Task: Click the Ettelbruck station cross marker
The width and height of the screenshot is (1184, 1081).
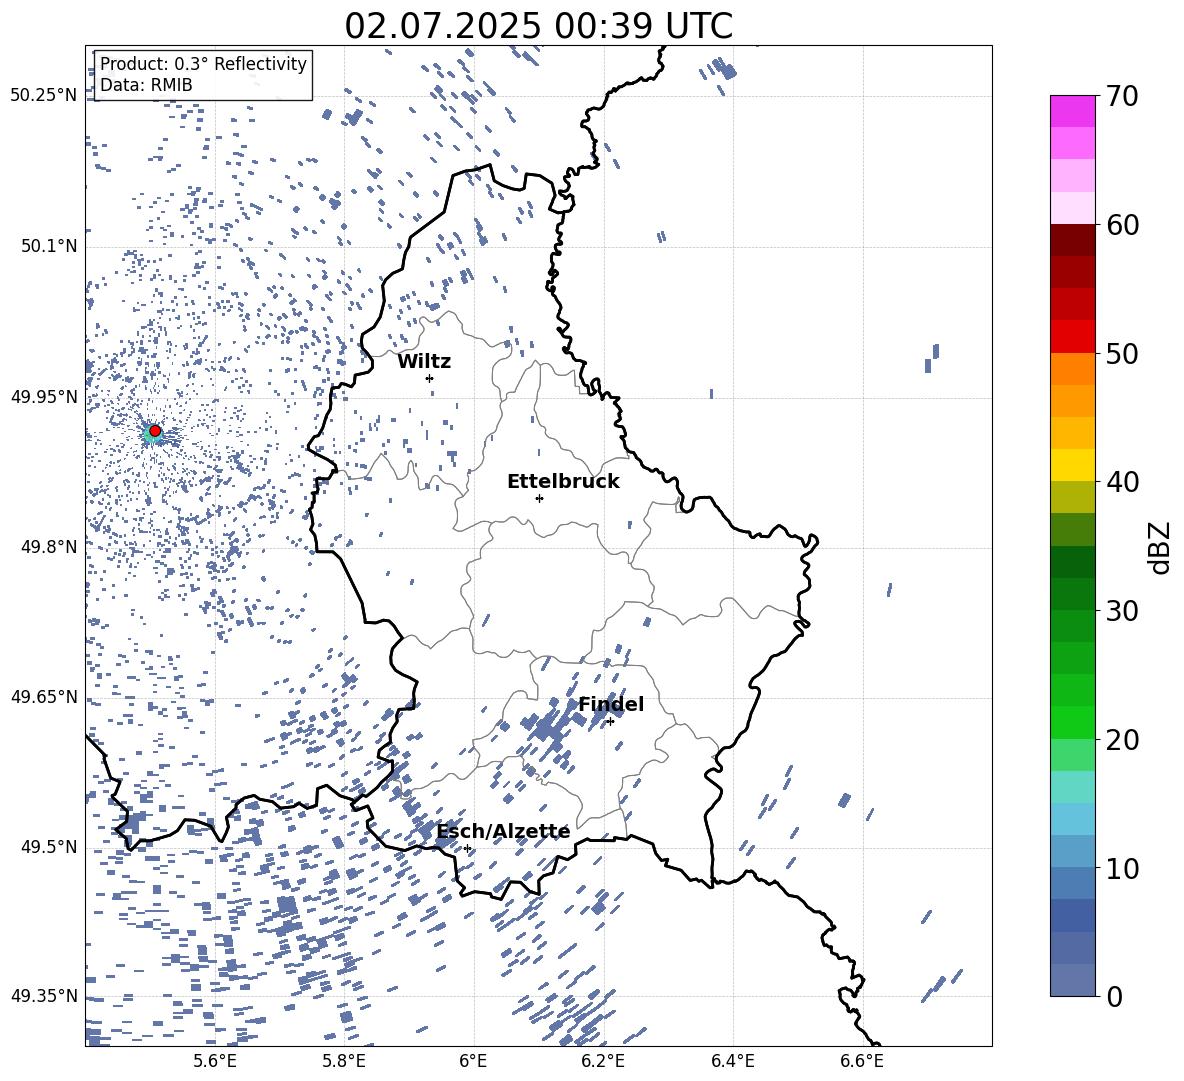Action: (x=539, y=498)
